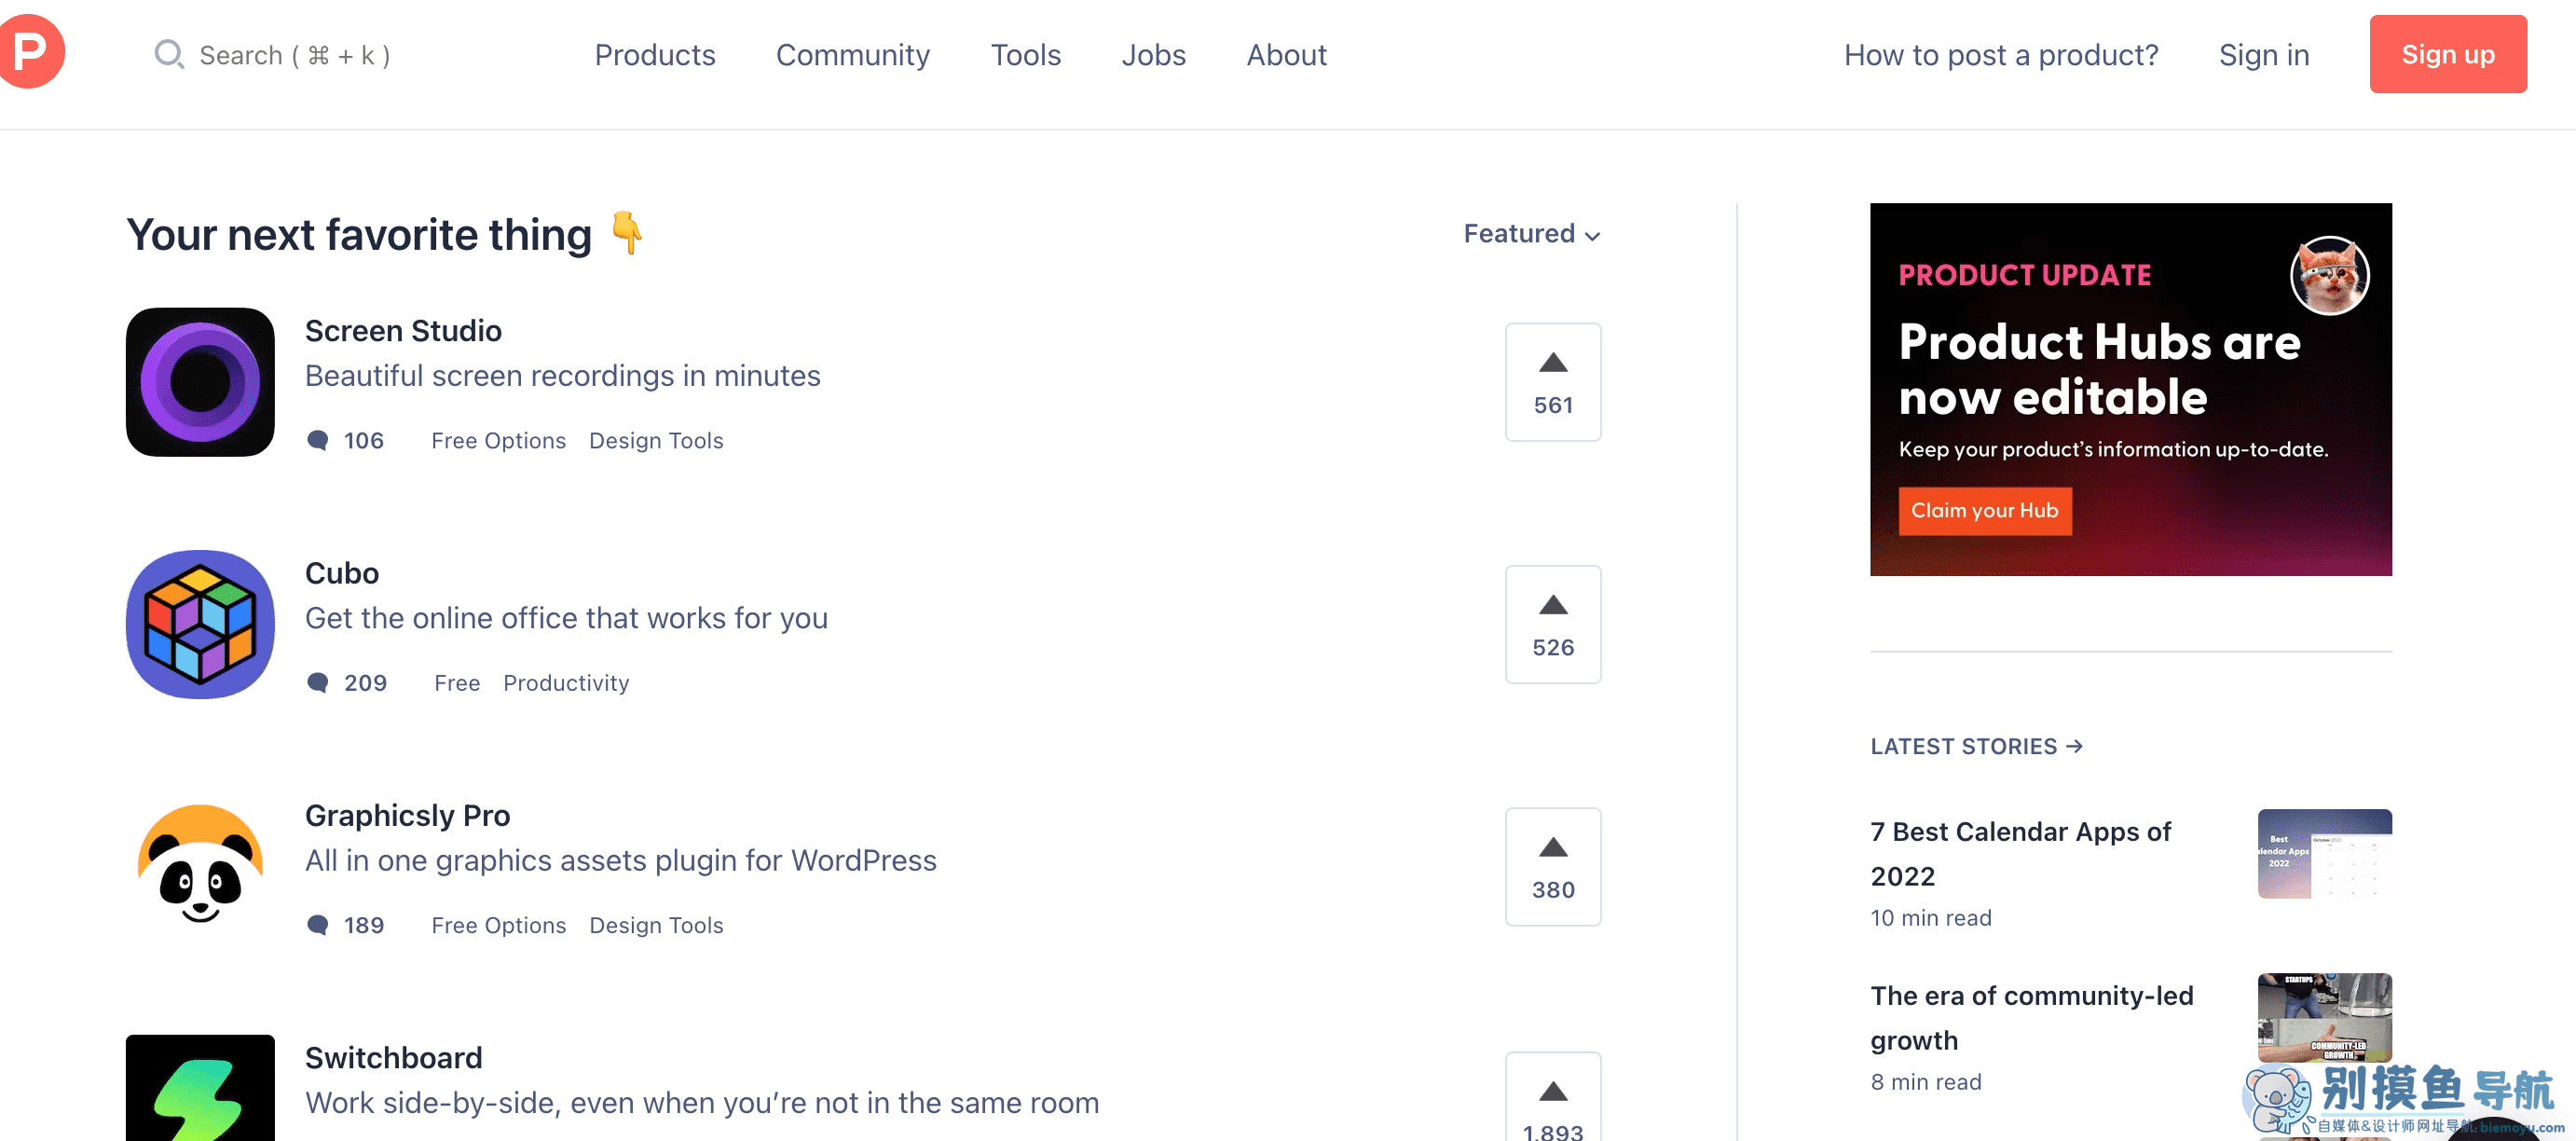
Task: Click the cat avatar in product update banner
Action: click(2329, 276)
